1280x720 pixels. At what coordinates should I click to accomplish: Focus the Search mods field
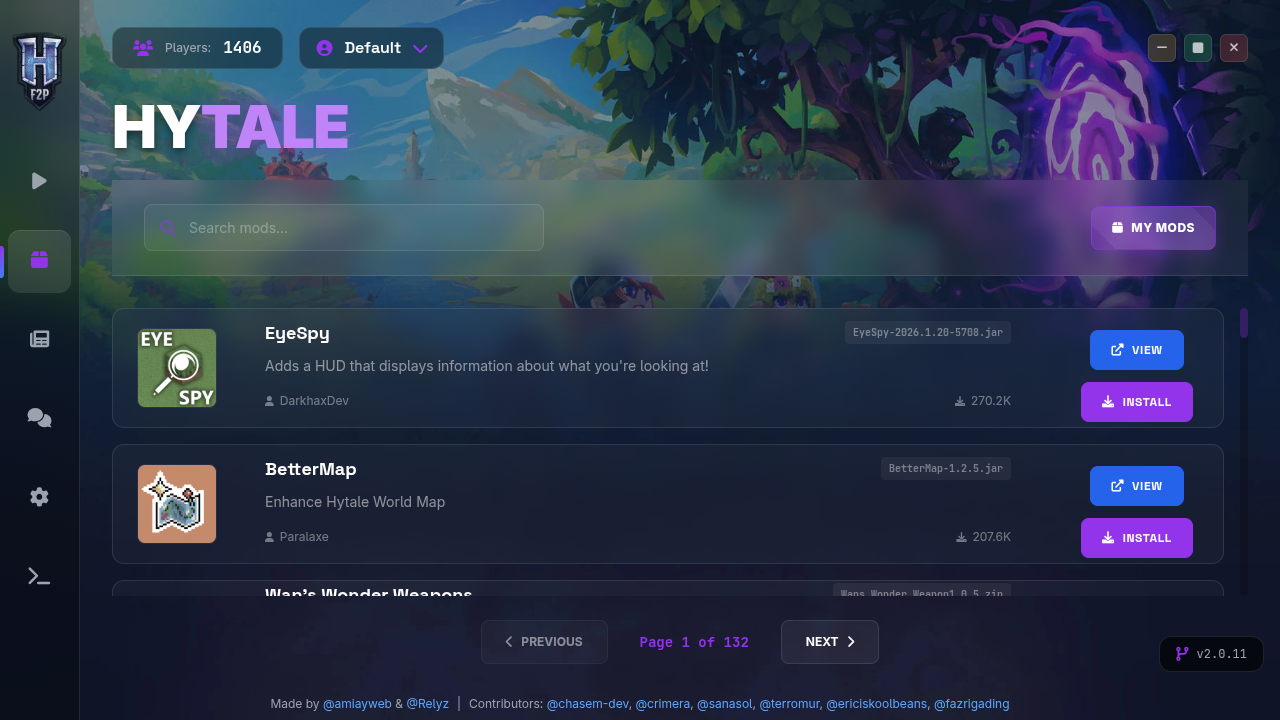[344, 228]
